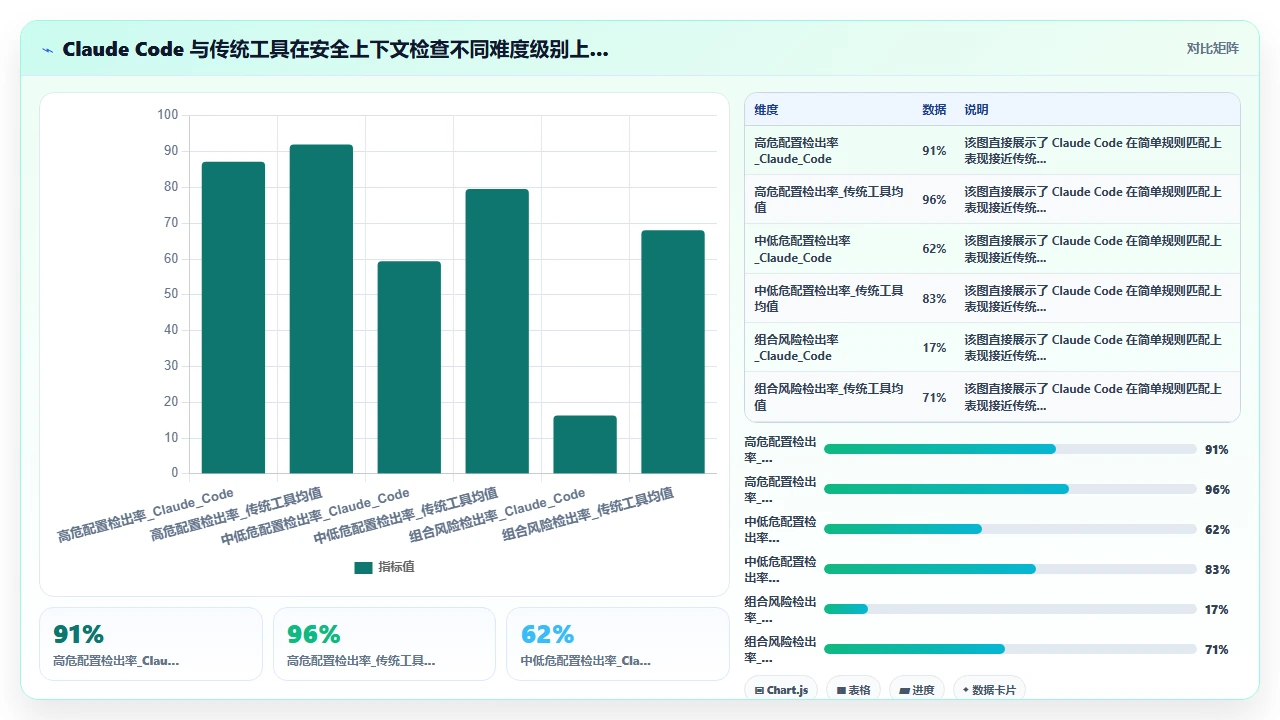The height and width of the screenshot is (720, 1280).
Task: Click table cell 高危配置检出率_传统工具均值
Action: [829, 200]
